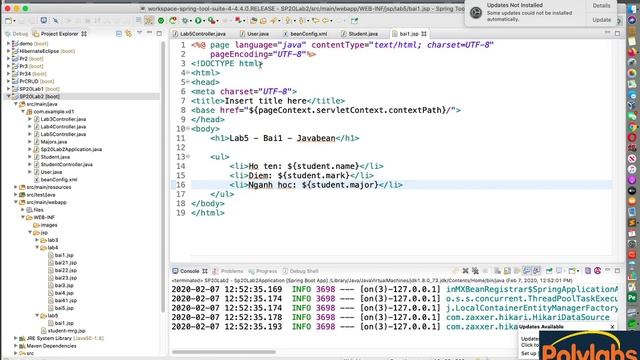Screen dimensions: 640x360
Task: Maximize the Console panel
Action: pos(617,271)
